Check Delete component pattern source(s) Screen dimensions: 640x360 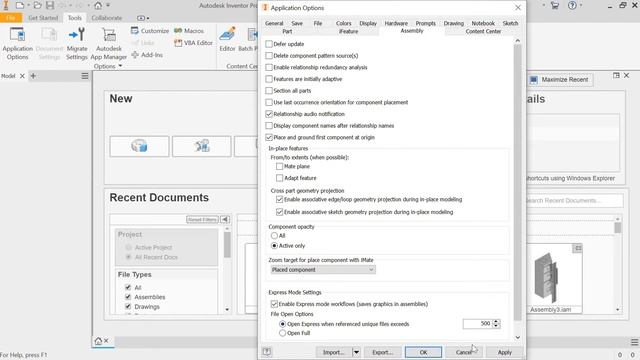(x=269, y=56)
